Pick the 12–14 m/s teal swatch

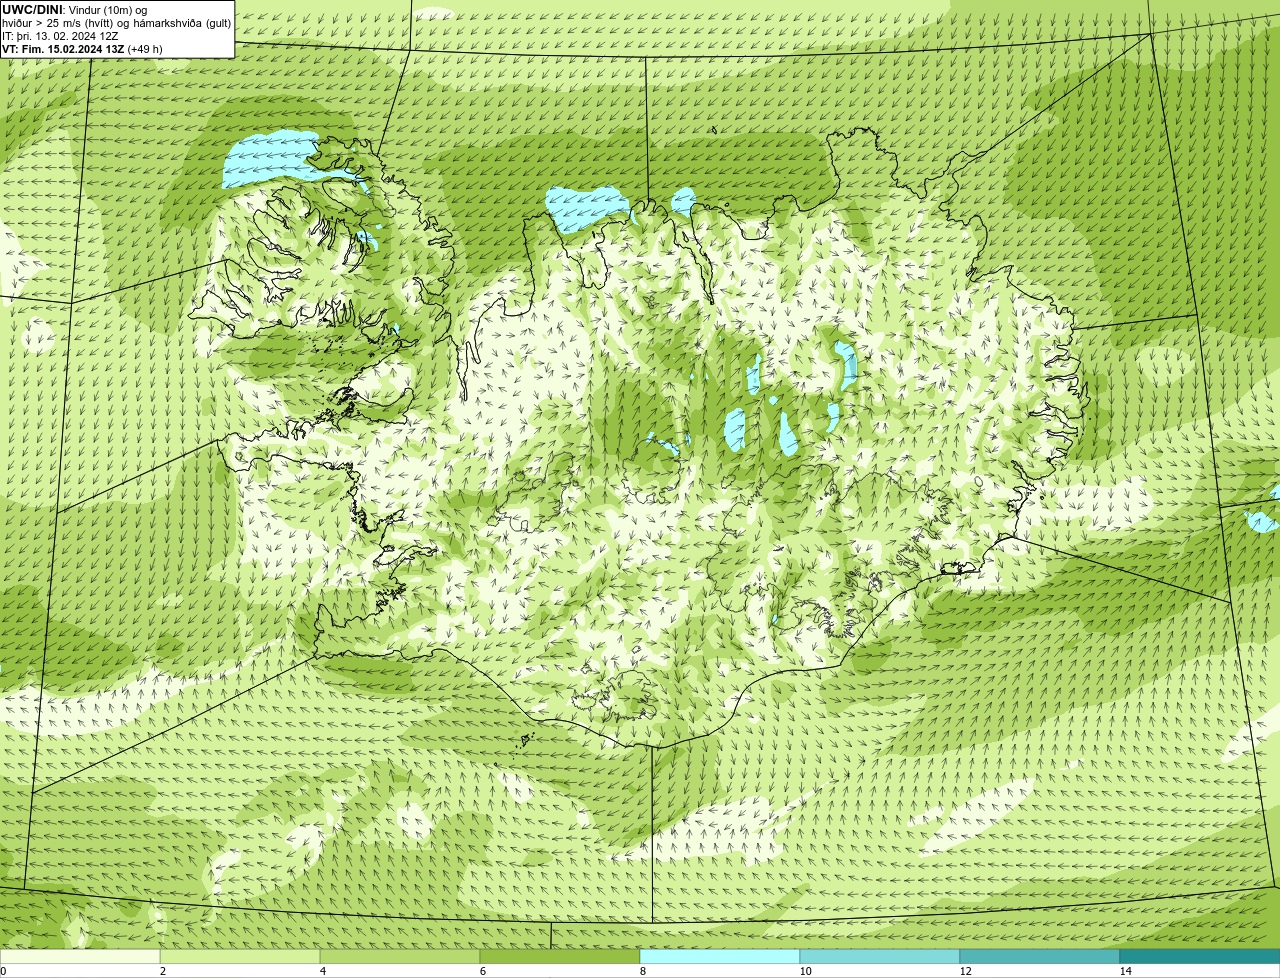[1040, 956]
